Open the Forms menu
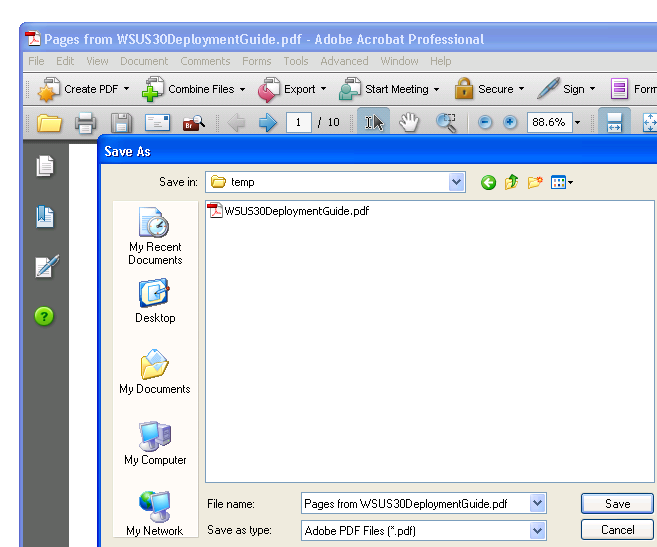This screenshot has width=657, height=547. (256, 61)
